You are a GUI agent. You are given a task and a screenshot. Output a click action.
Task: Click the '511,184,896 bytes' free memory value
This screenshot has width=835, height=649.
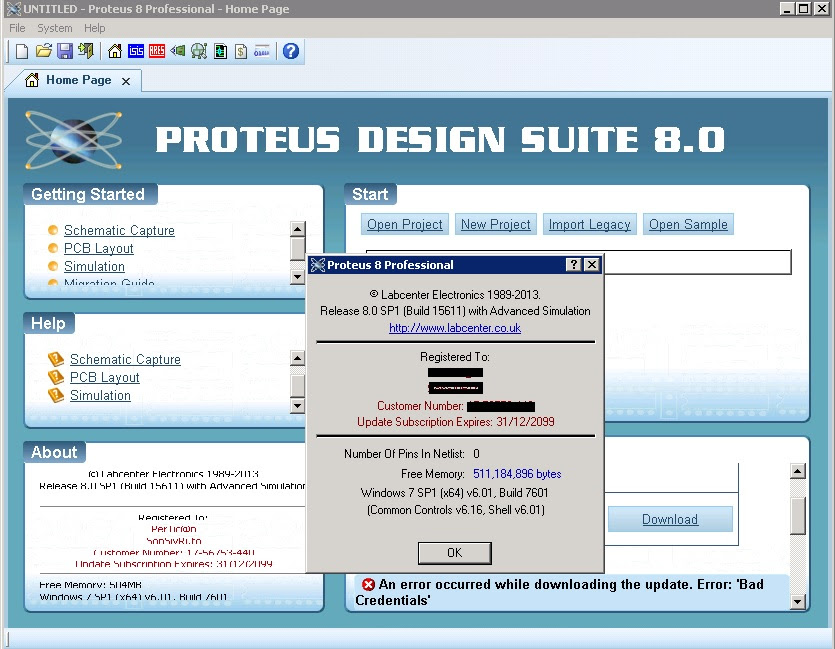517,474
